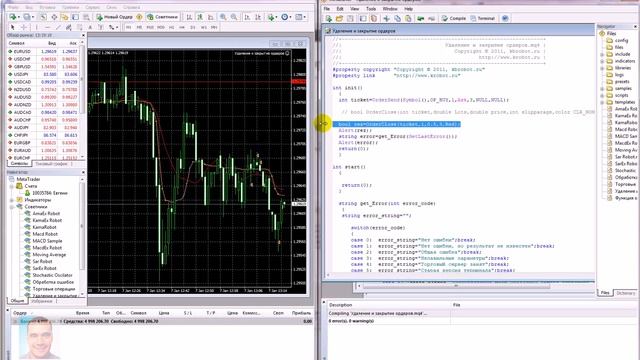The width and height of the screenshot is (640, 360).
Task: Switch chart timeframe to D1
Action: (193, 27)
